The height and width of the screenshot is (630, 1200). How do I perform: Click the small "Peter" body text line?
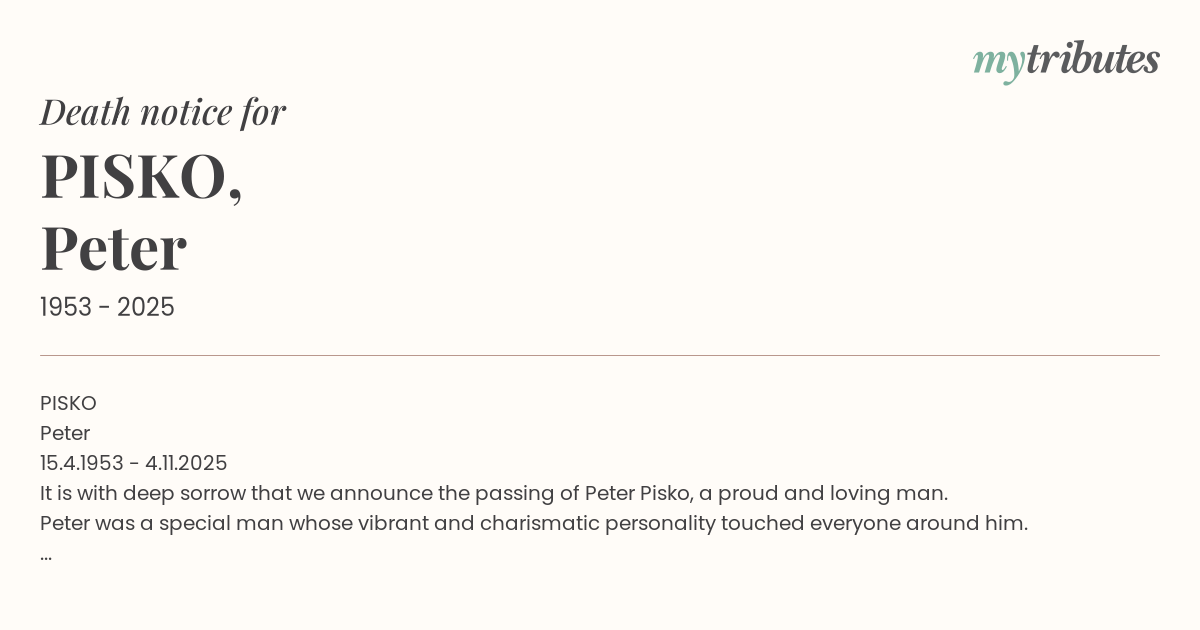(x=65, y=433)
